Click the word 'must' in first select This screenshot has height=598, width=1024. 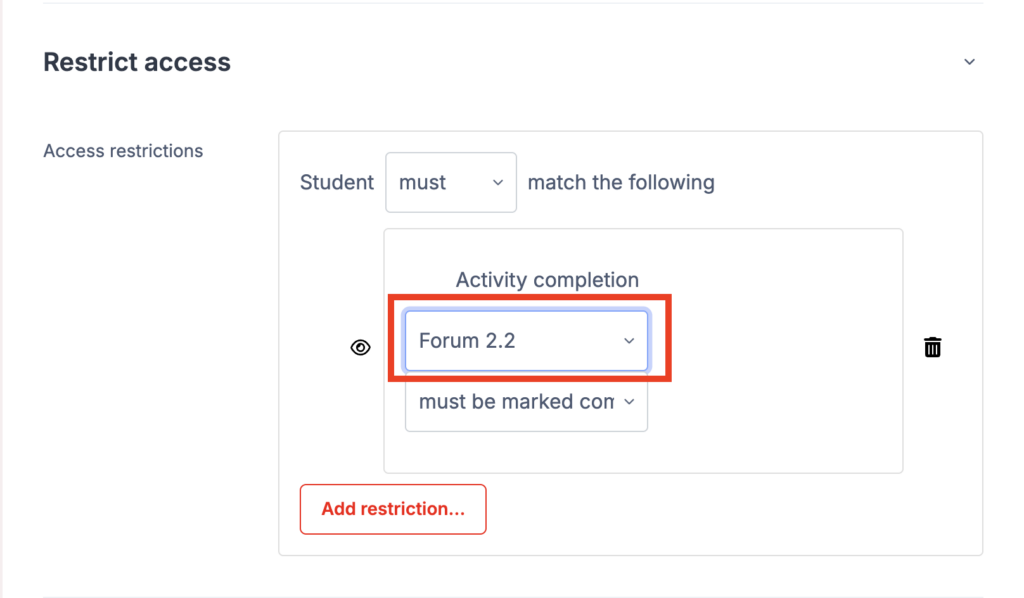pyautogui.click(x=422, y=183)
